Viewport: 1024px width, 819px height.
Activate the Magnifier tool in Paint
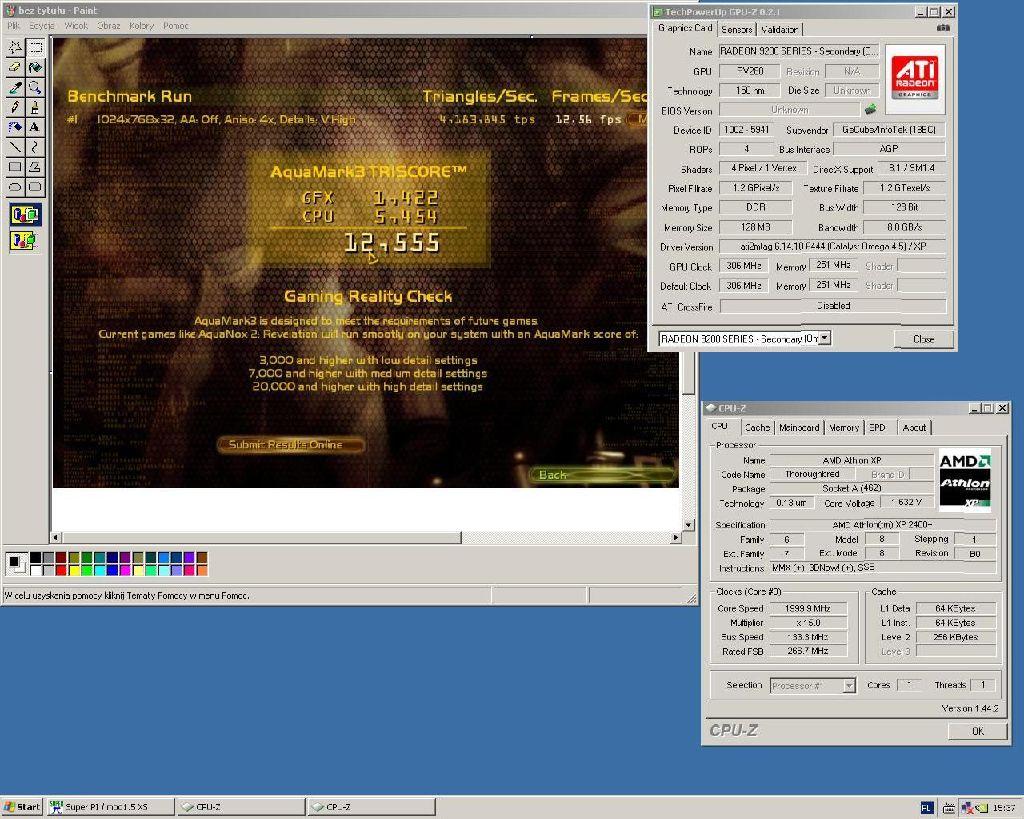(x=35, y=87)
